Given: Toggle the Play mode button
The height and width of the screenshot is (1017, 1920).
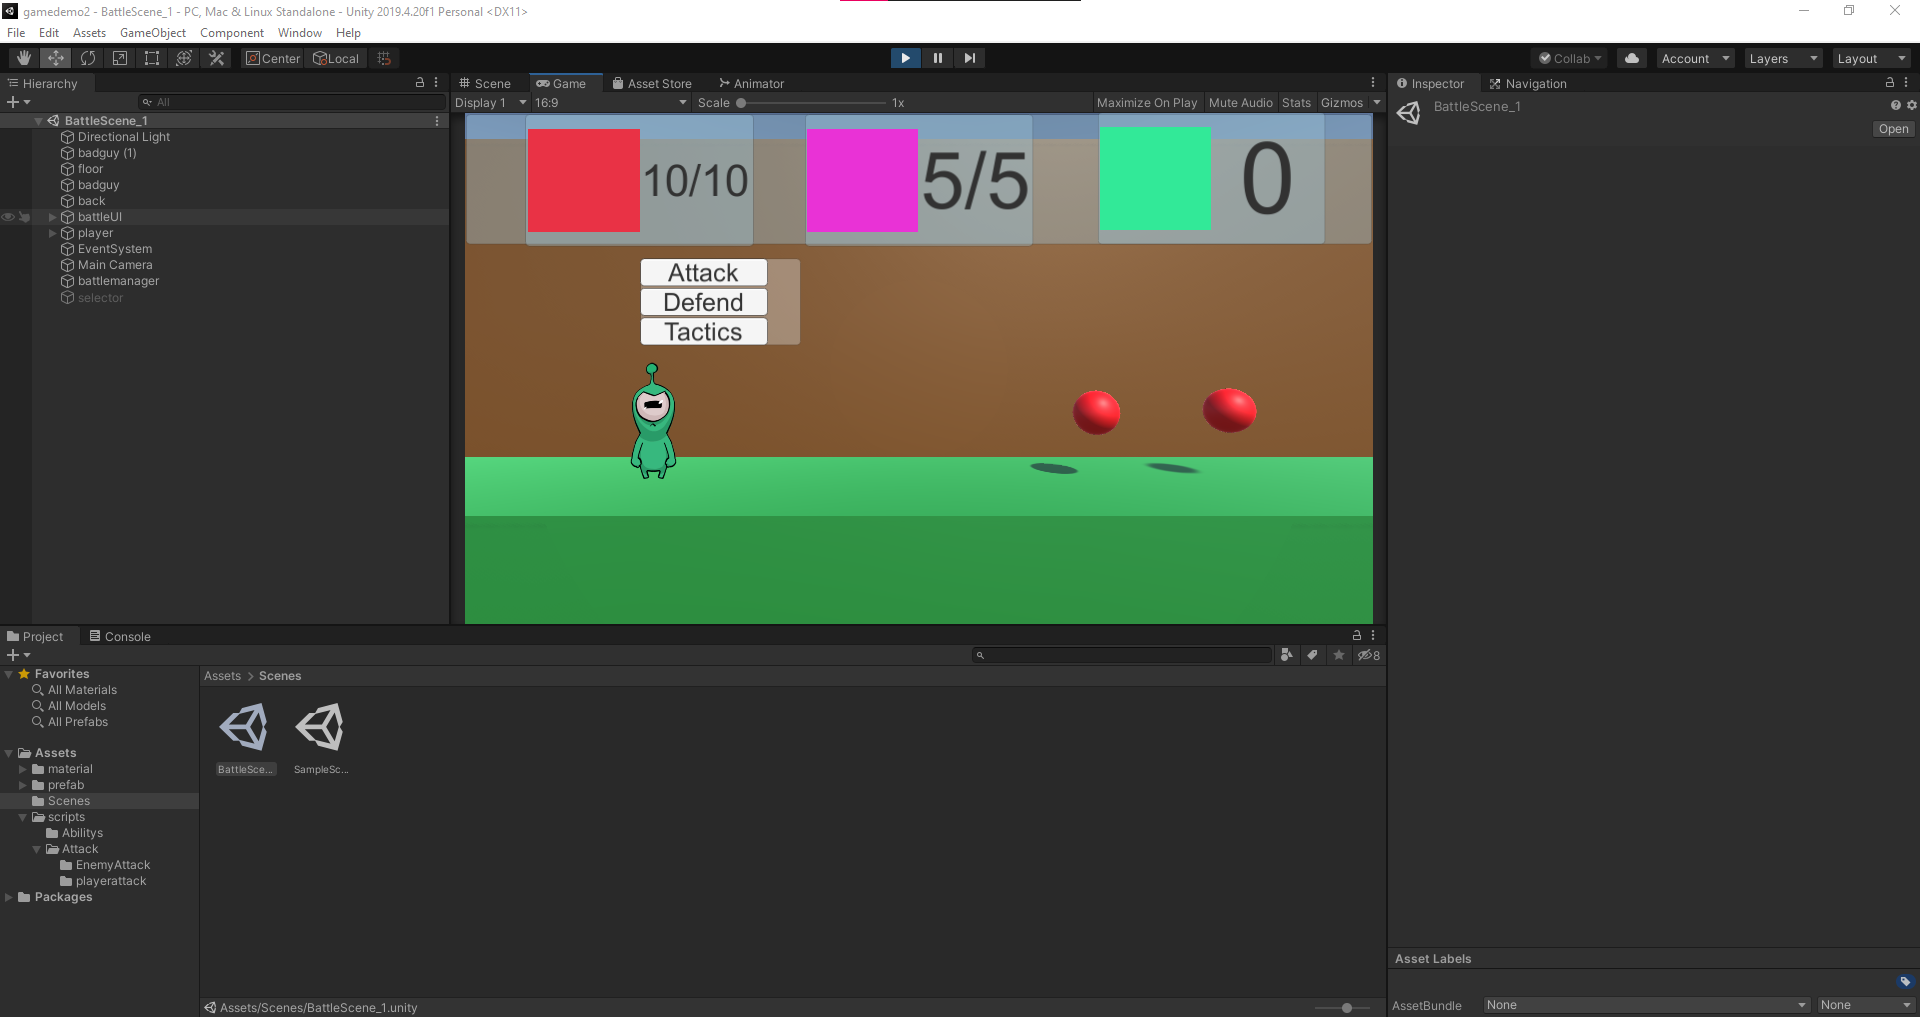Looking at the screenshot, I should (905, 58).
